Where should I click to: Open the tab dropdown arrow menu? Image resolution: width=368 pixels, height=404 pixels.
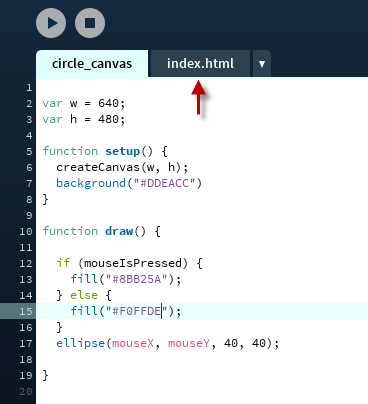(262, 64)
